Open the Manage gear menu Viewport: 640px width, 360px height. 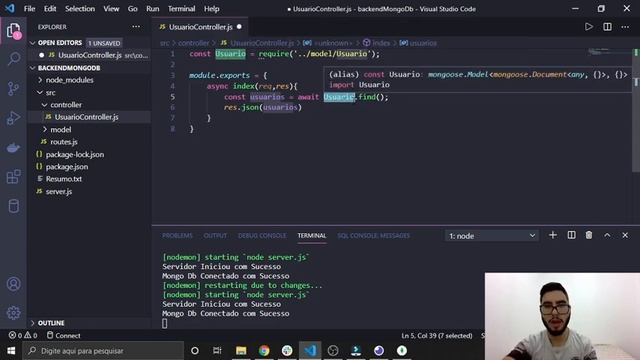(x=13, y=313)
